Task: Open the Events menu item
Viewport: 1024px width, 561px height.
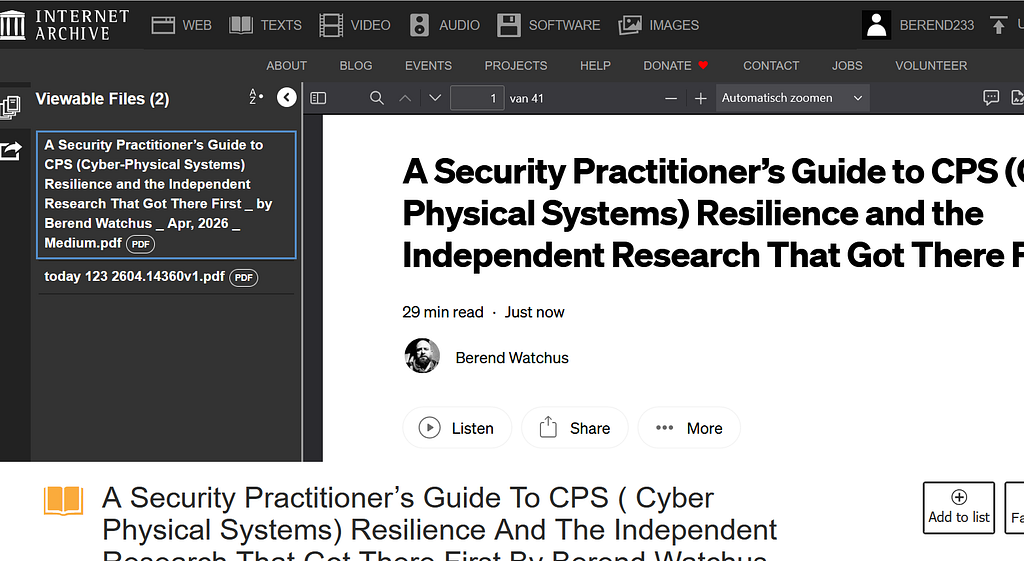Action: (428, 66)
